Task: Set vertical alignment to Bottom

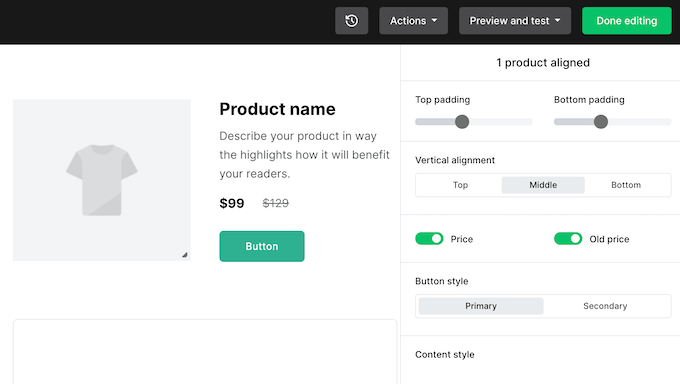Action: coord(626,185)
